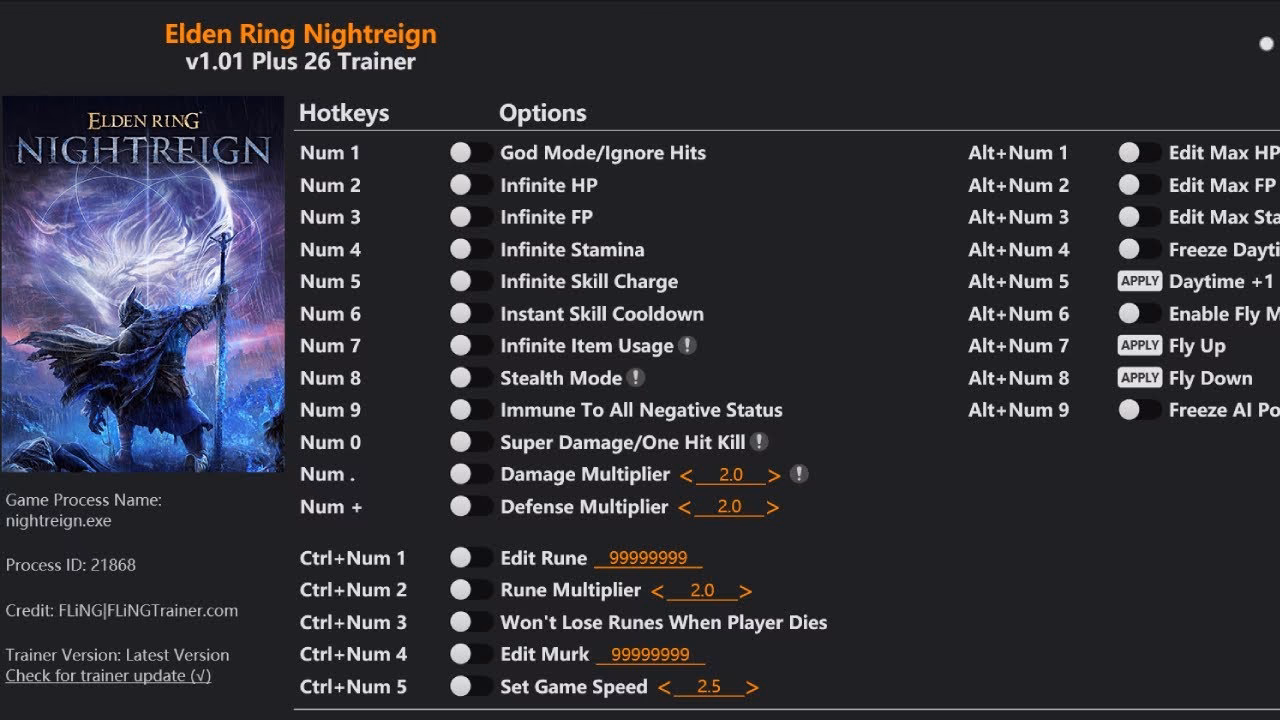The width and height of the screenshot is (1280, 720).
Task: Decrease Damage Multiplier with left arrow
Action: [685, 476]
